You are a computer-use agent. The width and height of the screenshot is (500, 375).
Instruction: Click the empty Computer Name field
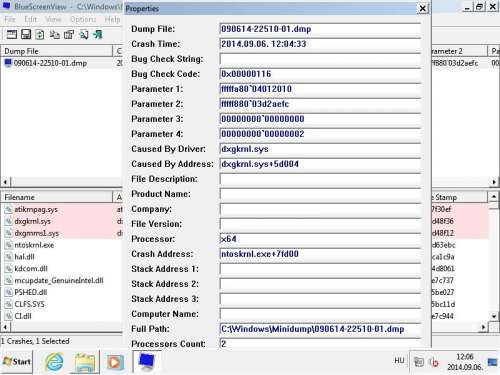(320, 314)
